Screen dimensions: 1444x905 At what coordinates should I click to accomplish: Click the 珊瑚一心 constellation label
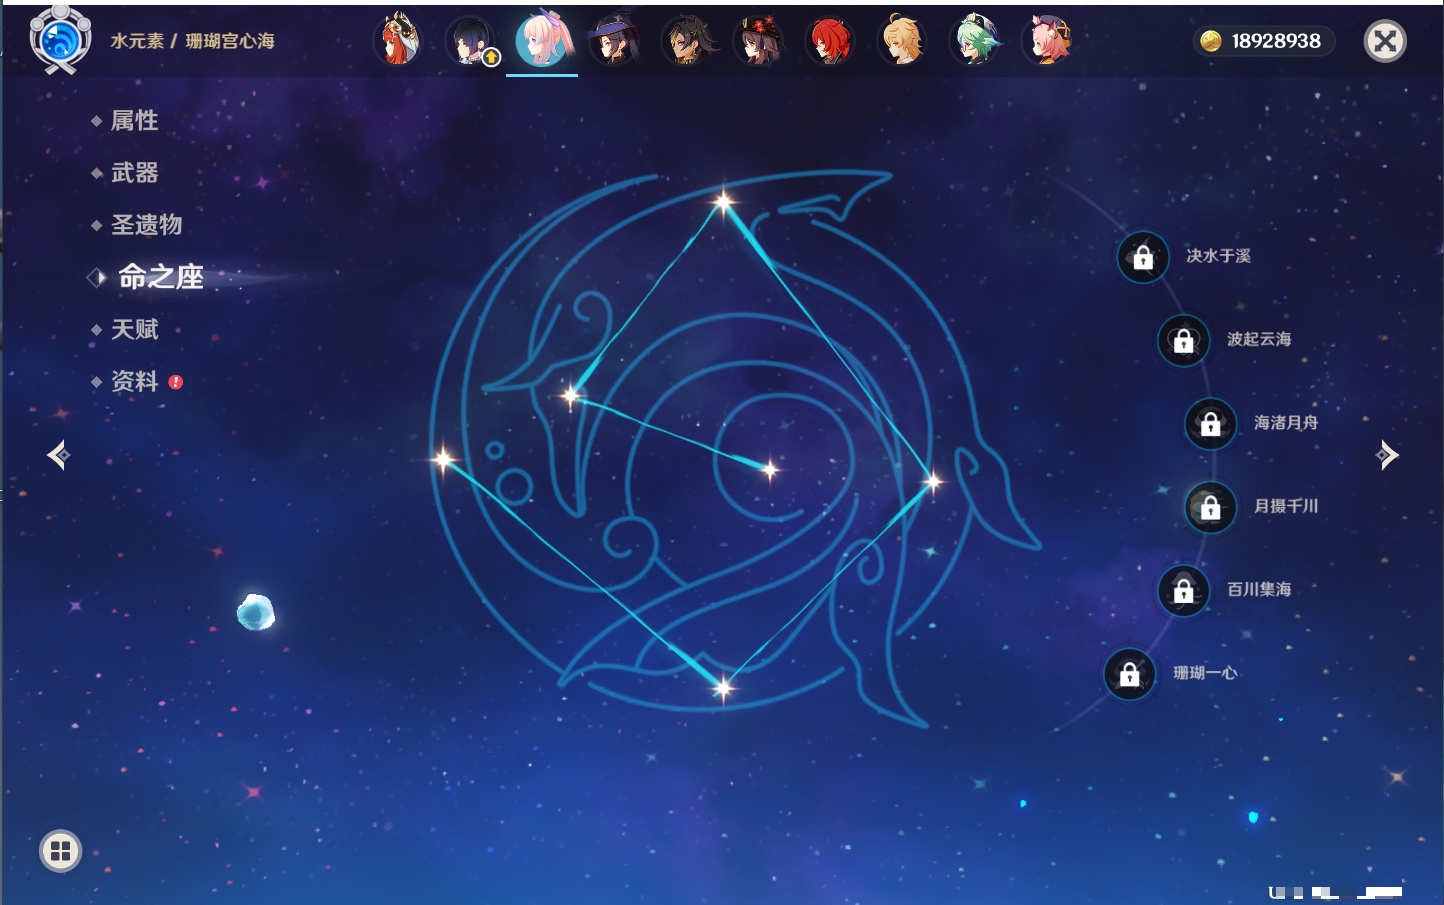click(1205, 673)
